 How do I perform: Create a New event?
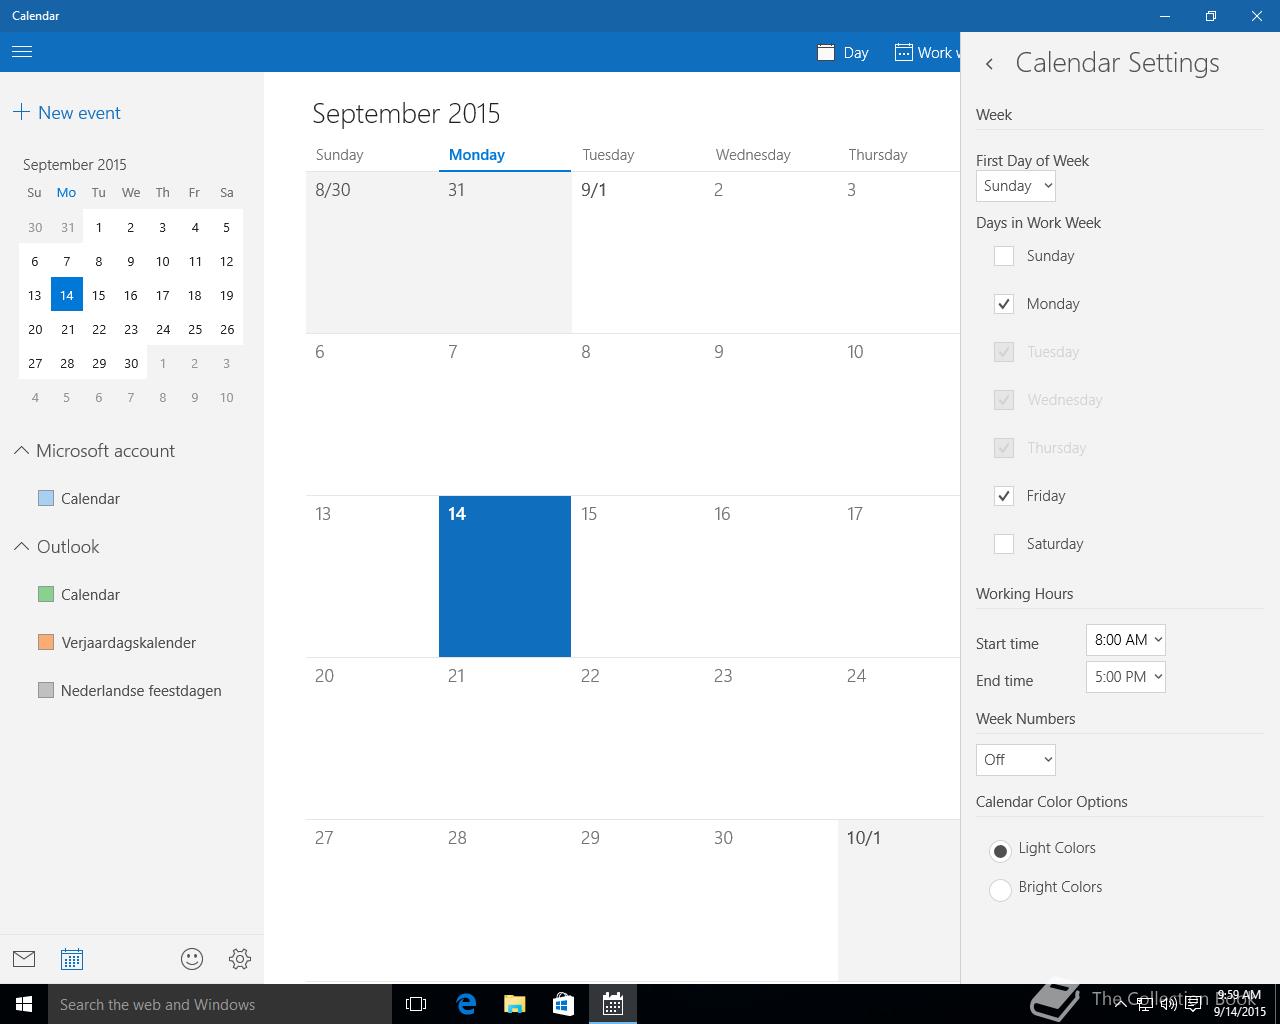click(x=66, y=113)
